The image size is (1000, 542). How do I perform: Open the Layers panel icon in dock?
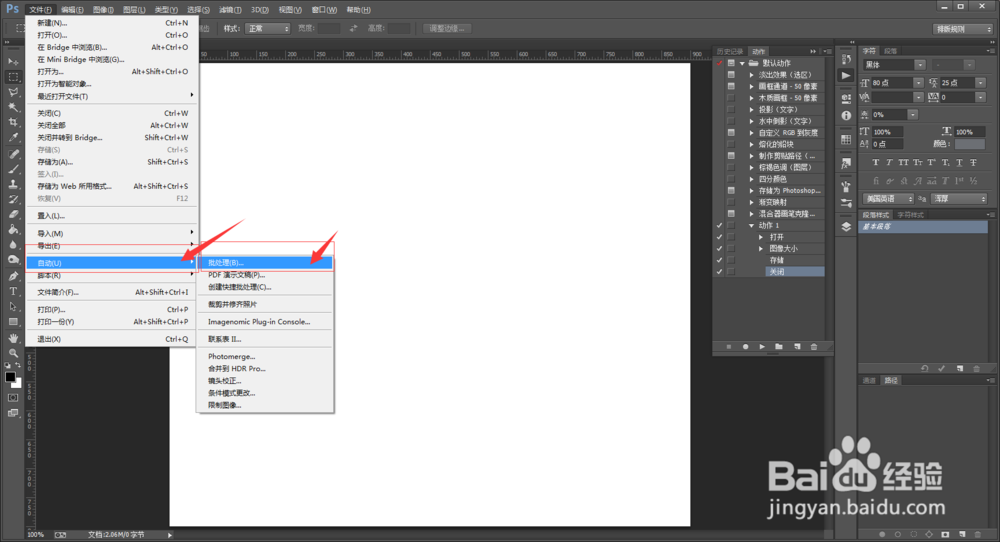tap(846, 227)
